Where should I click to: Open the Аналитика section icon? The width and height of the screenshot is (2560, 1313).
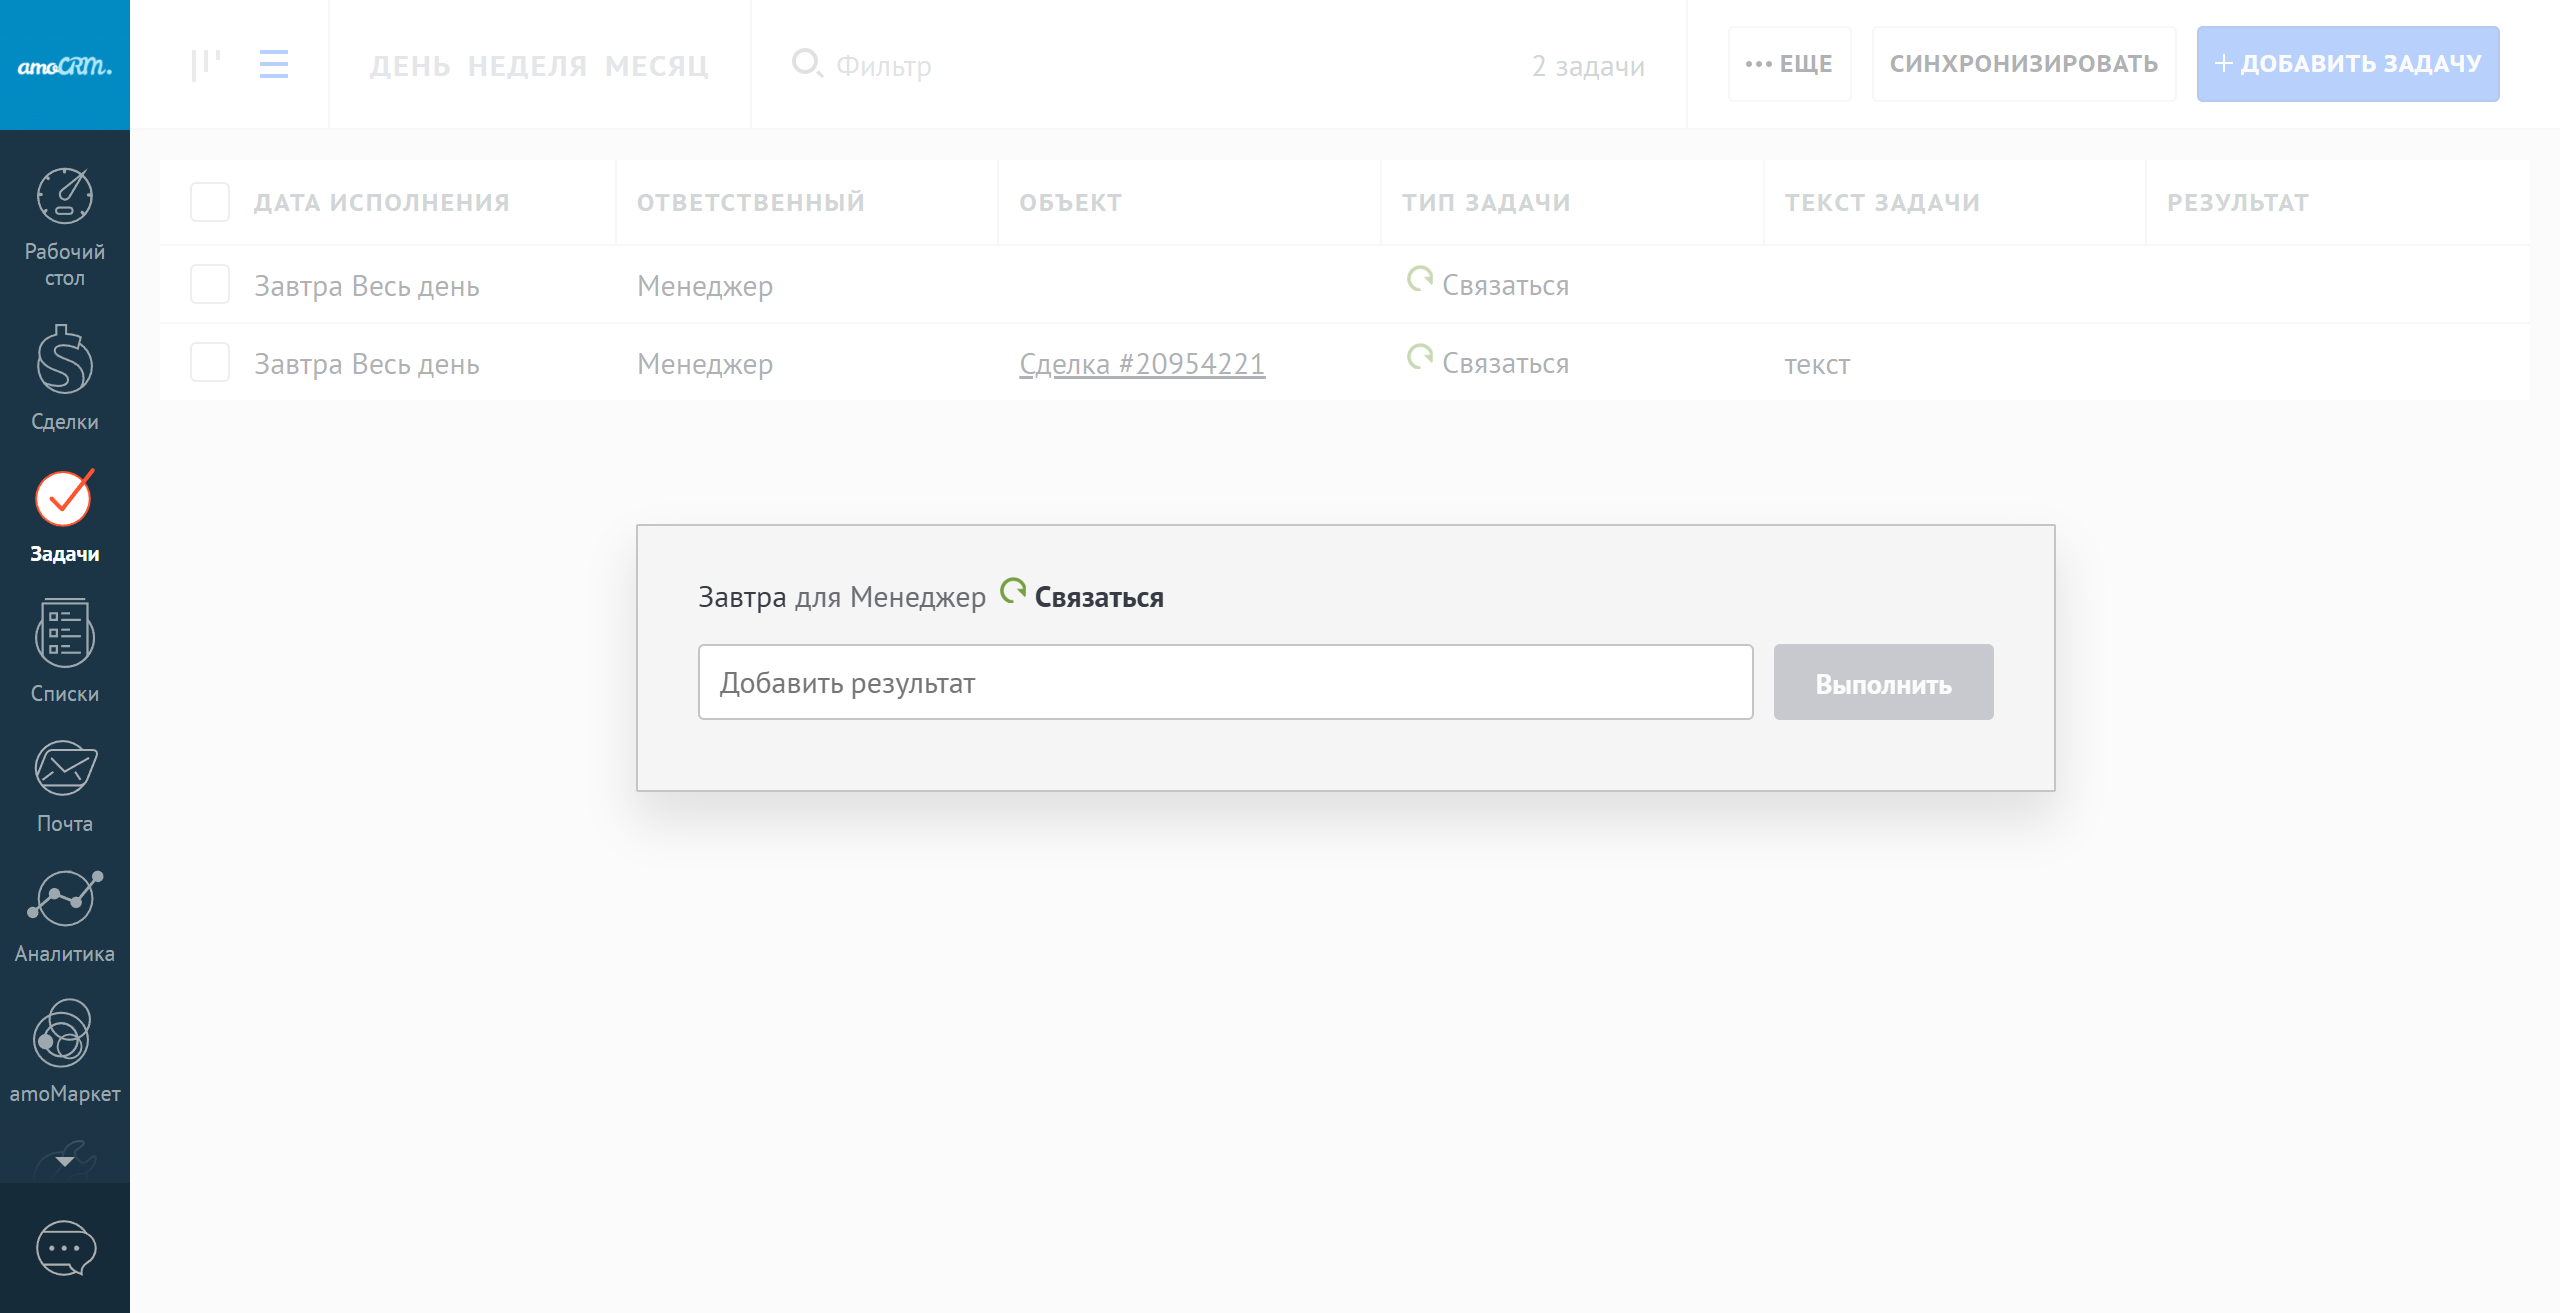65,898
